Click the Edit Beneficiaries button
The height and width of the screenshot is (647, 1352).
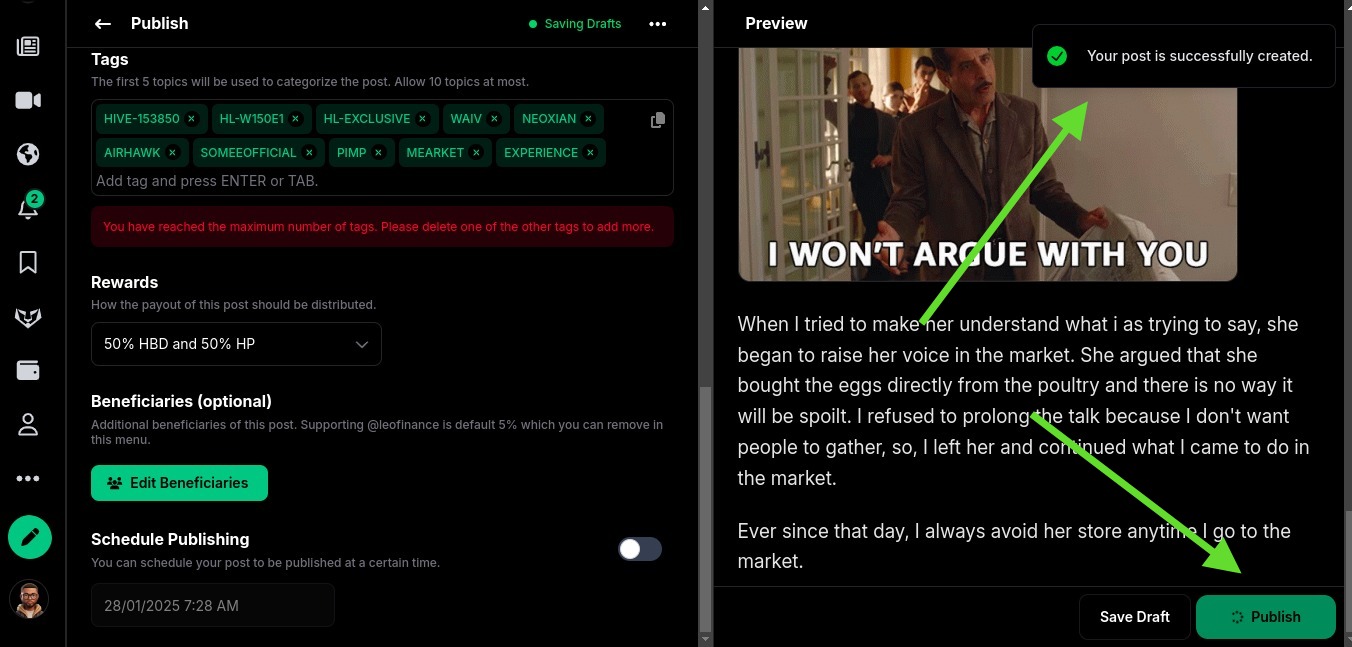(179, 483)
